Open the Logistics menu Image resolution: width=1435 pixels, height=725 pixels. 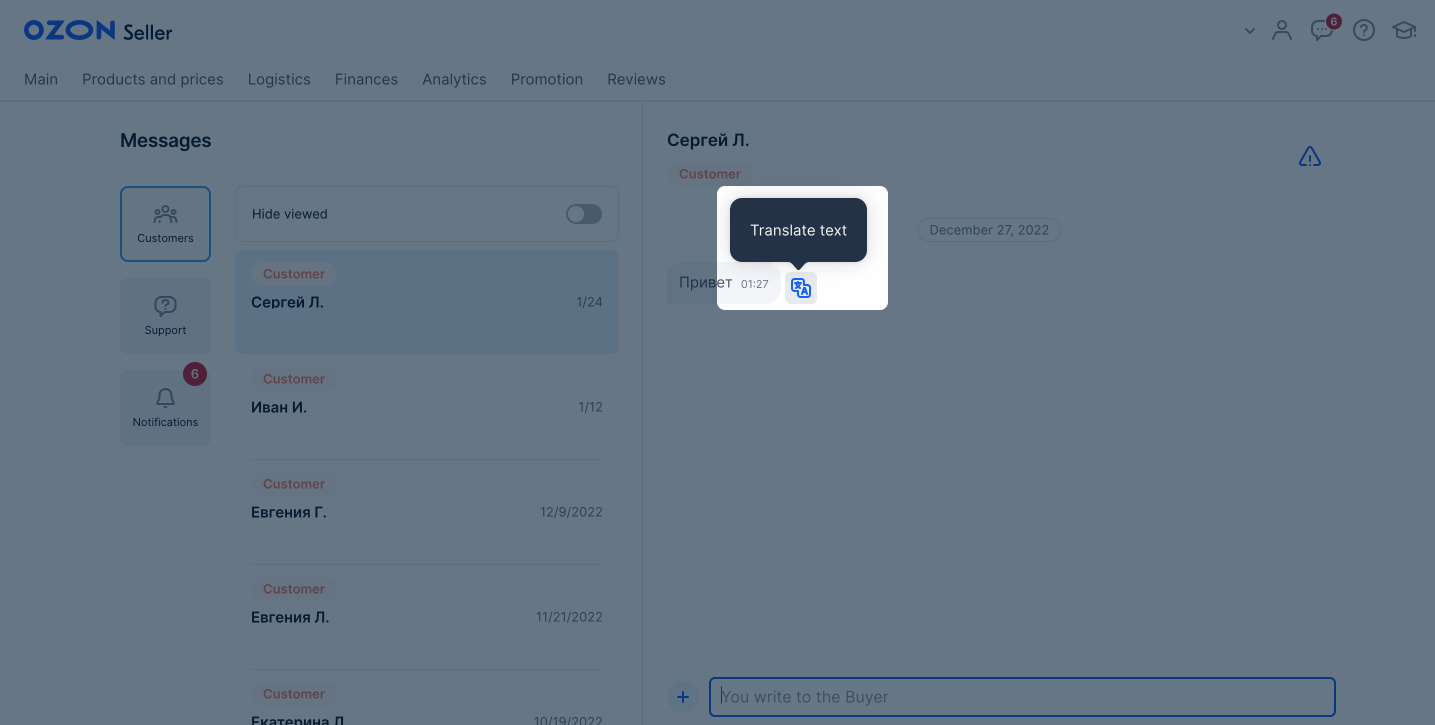pyautogui.click(x=279, y=79)
